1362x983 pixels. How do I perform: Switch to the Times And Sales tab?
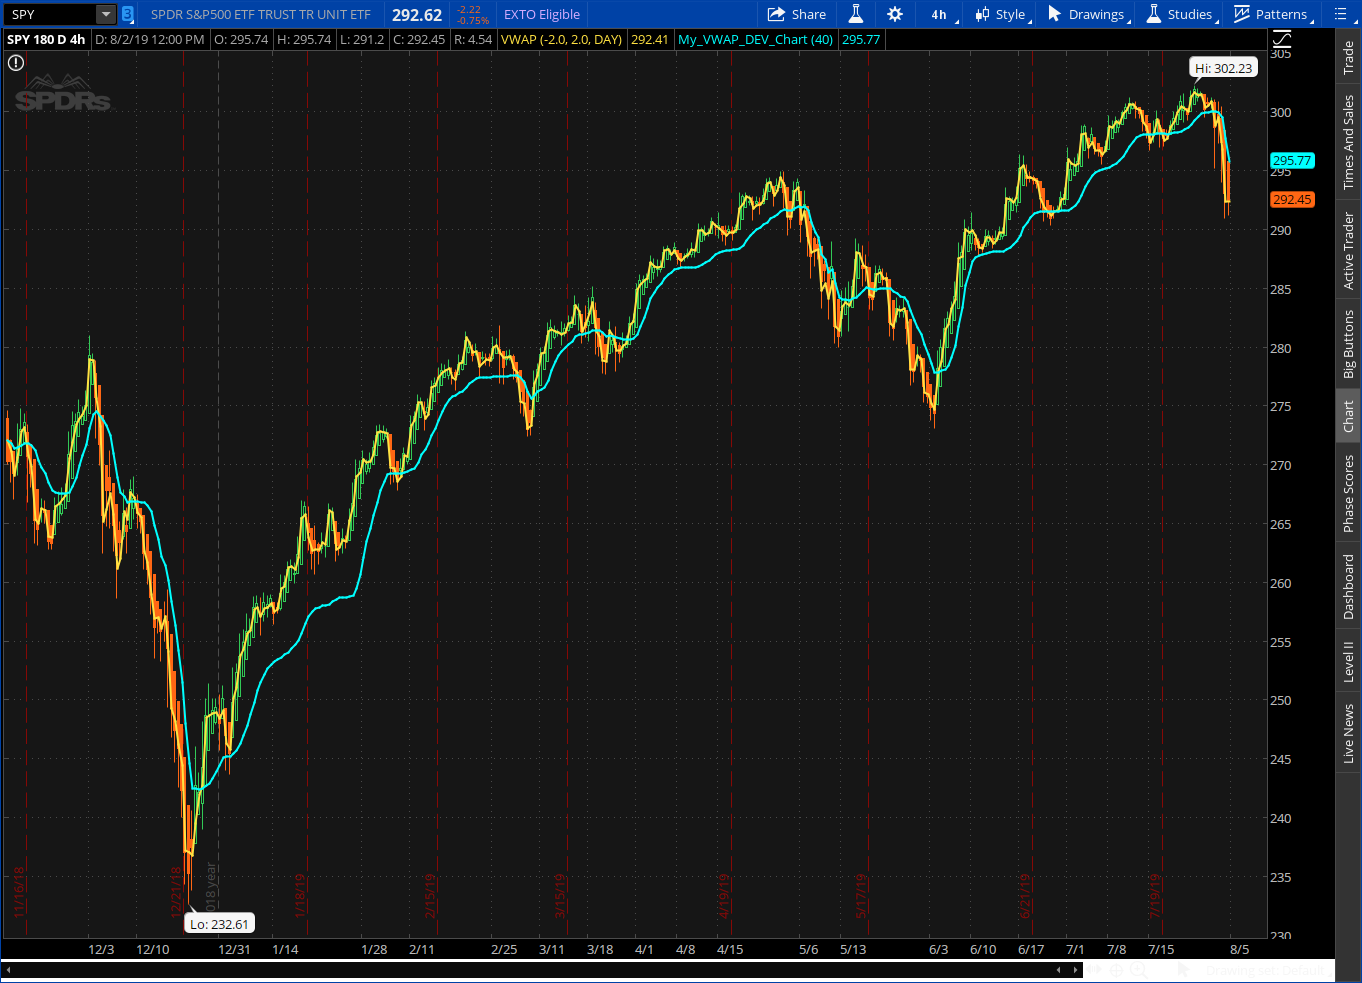(1349, 142)
